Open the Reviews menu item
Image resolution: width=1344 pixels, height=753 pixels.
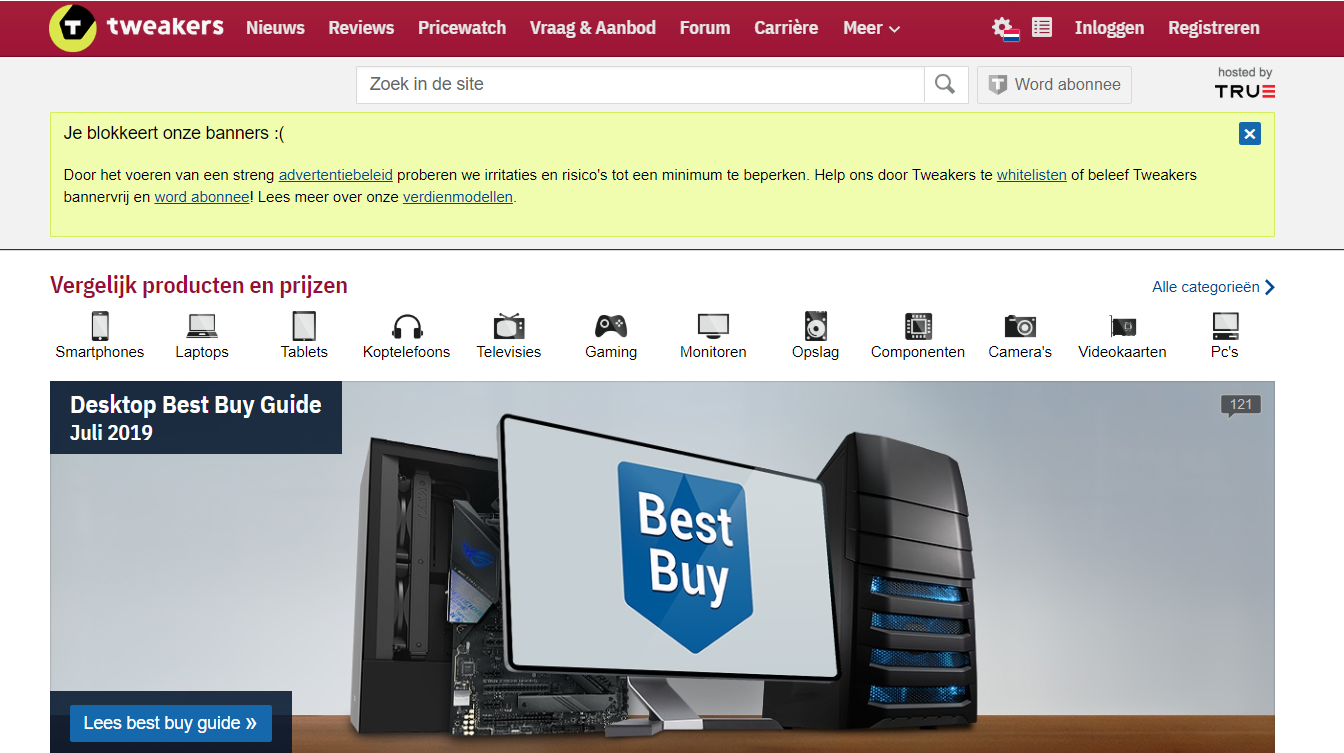tap(361, 28)
